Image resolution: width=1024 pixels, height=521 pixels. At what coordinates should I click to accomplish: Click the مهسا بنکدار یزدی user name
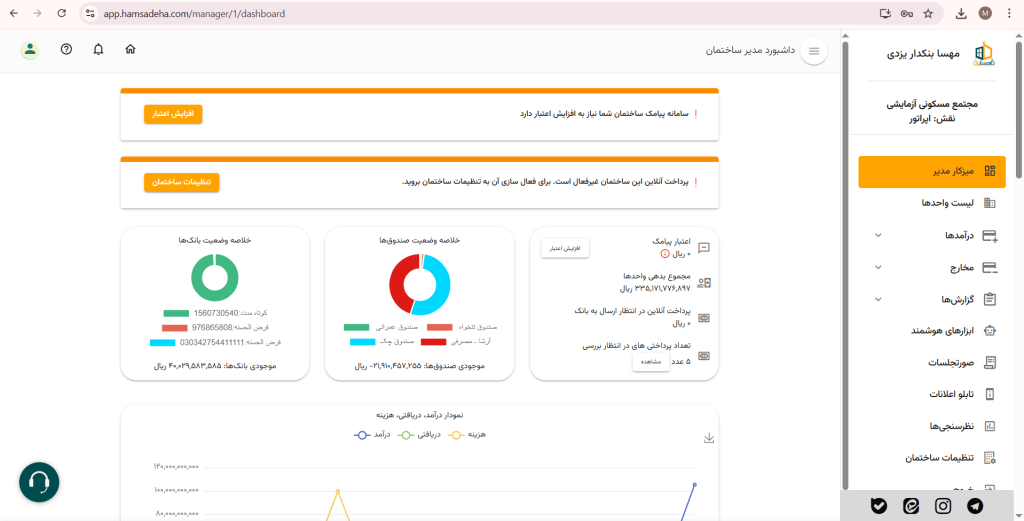(x=923, y=54)
